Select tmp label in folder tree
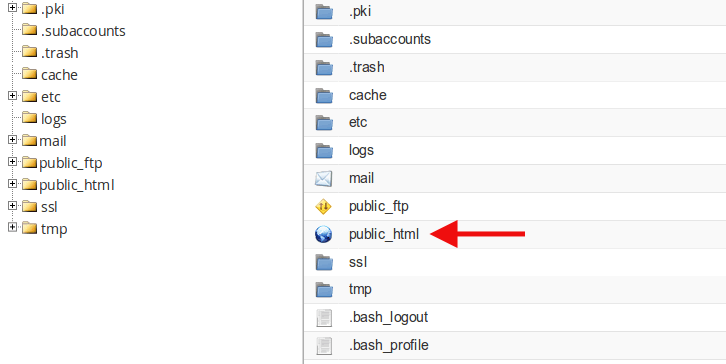This screenshot has height=364, width=726. point(54,229)
